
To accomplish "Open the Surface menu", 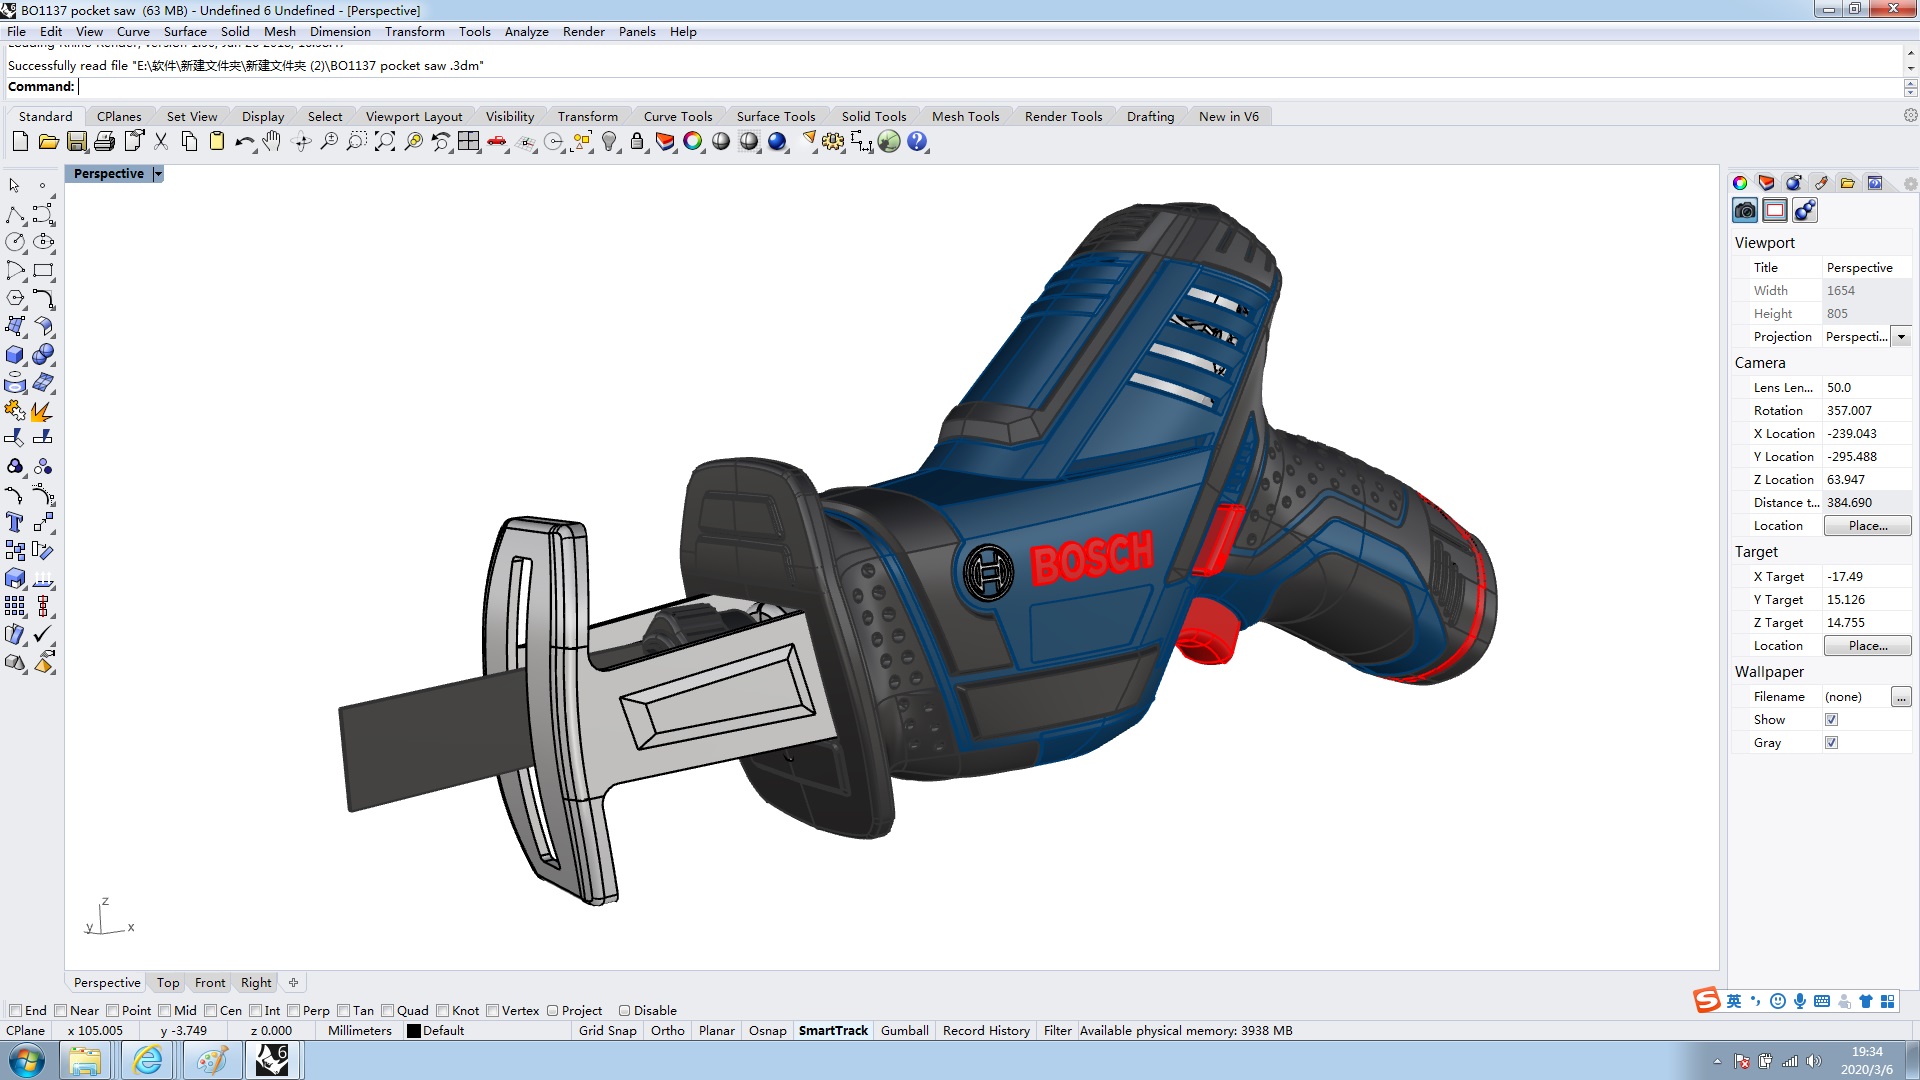I will coord(185,31).
